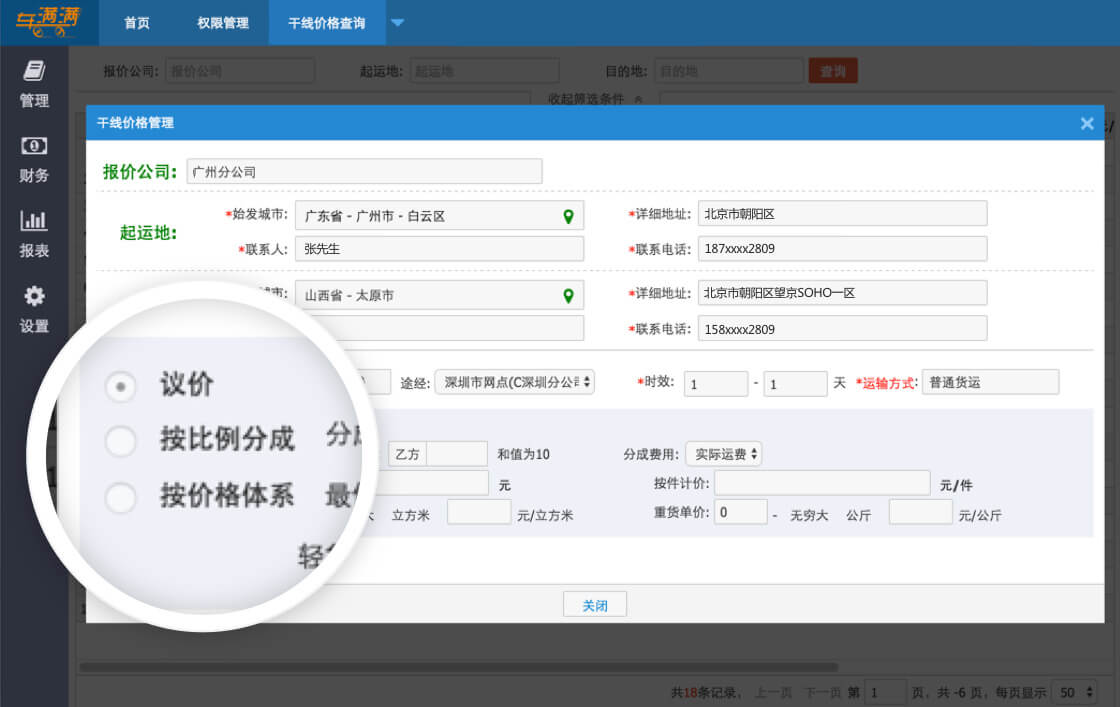Expand the top navigation tab dropdown arrow

click(397, 23)
